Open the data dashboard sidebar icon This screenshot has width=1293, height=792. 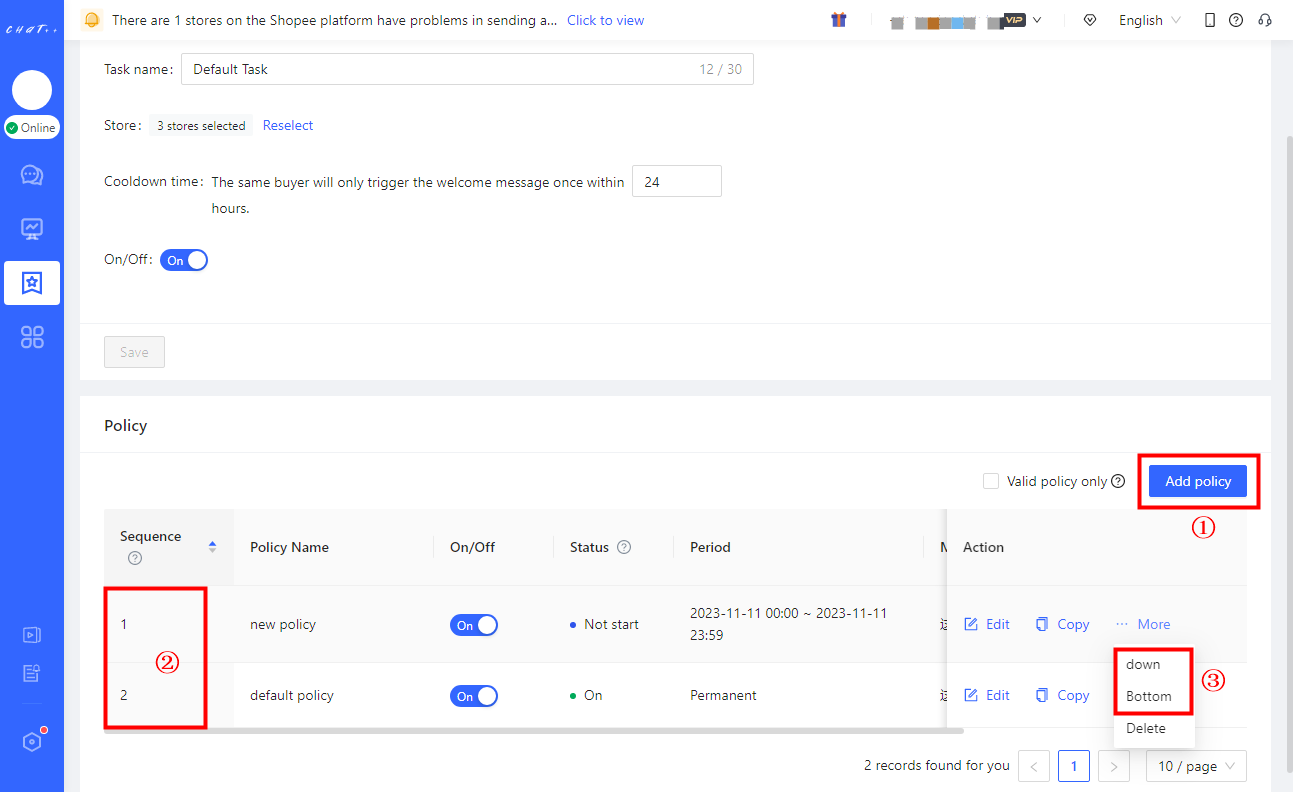pyautogui.click(x=32, y=229)
